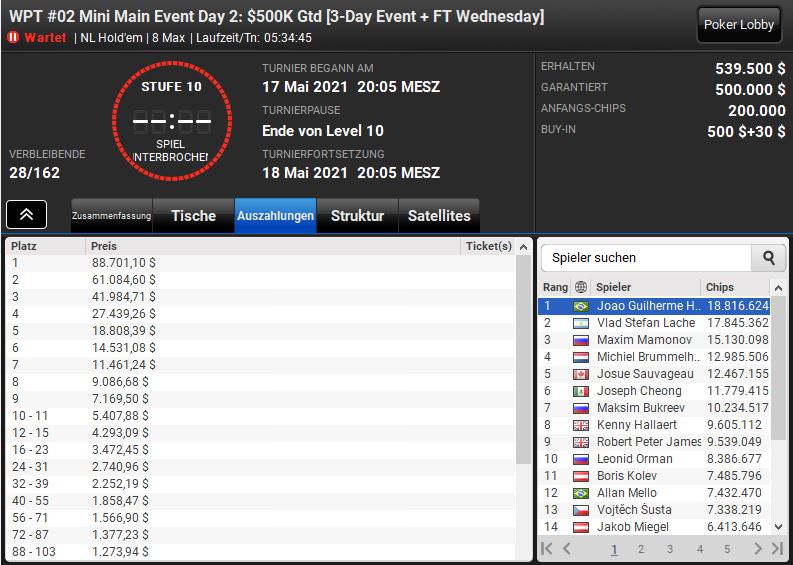Viewport: 793px width, 565px height.
Task: Click the magnifier search icon
Action: point(769,258)
